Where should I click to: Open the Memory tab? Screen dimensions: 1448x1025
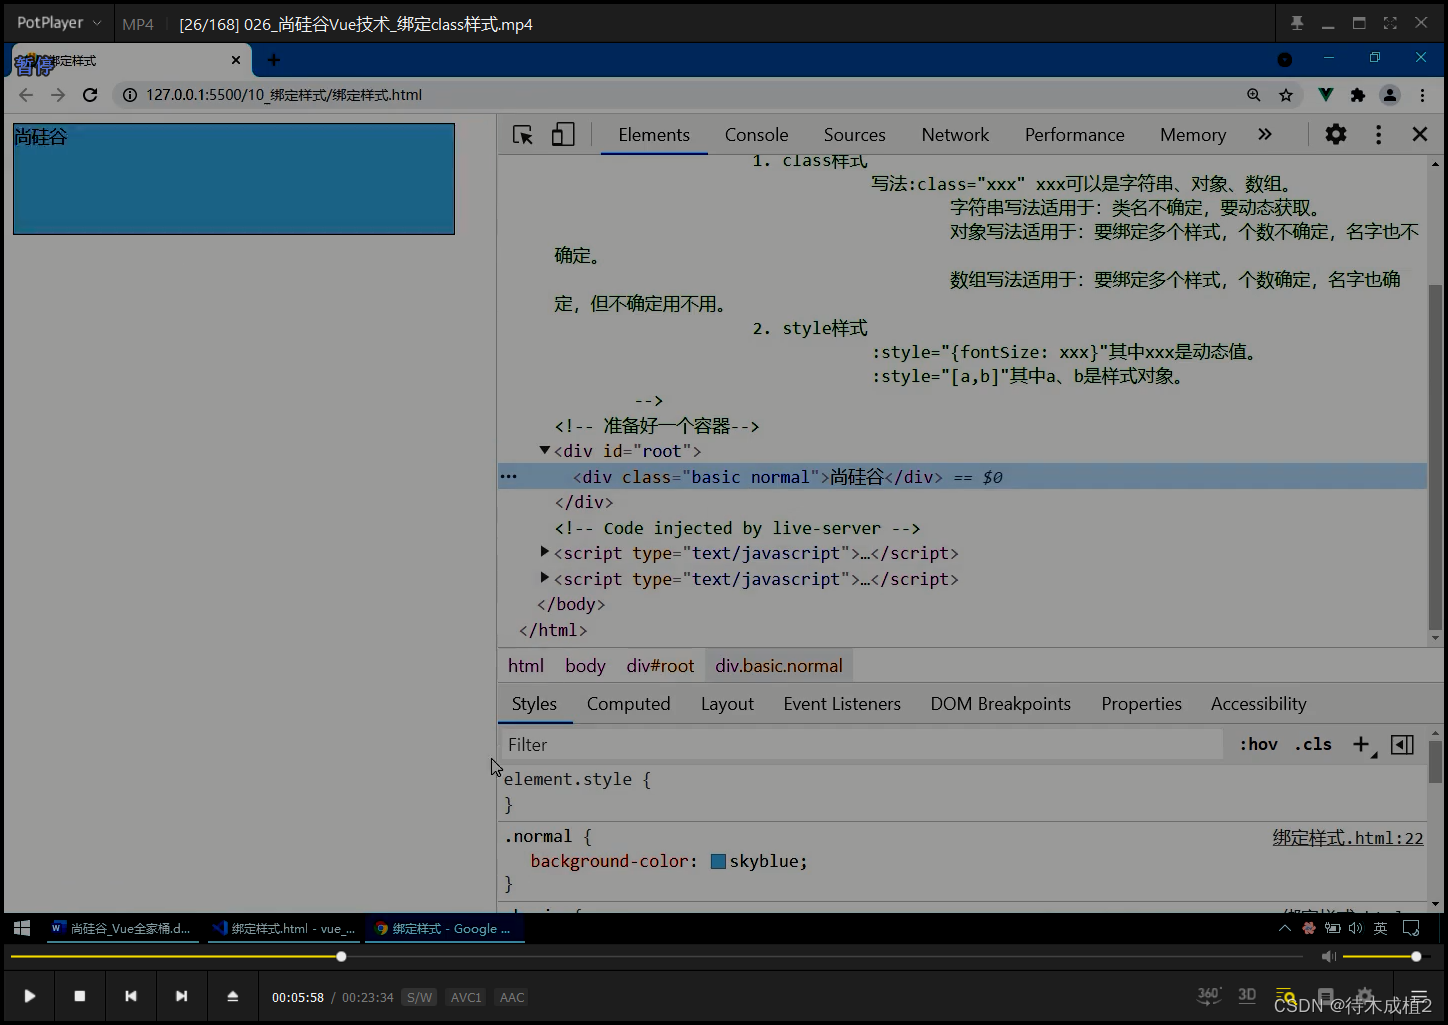pos(1192,135)
